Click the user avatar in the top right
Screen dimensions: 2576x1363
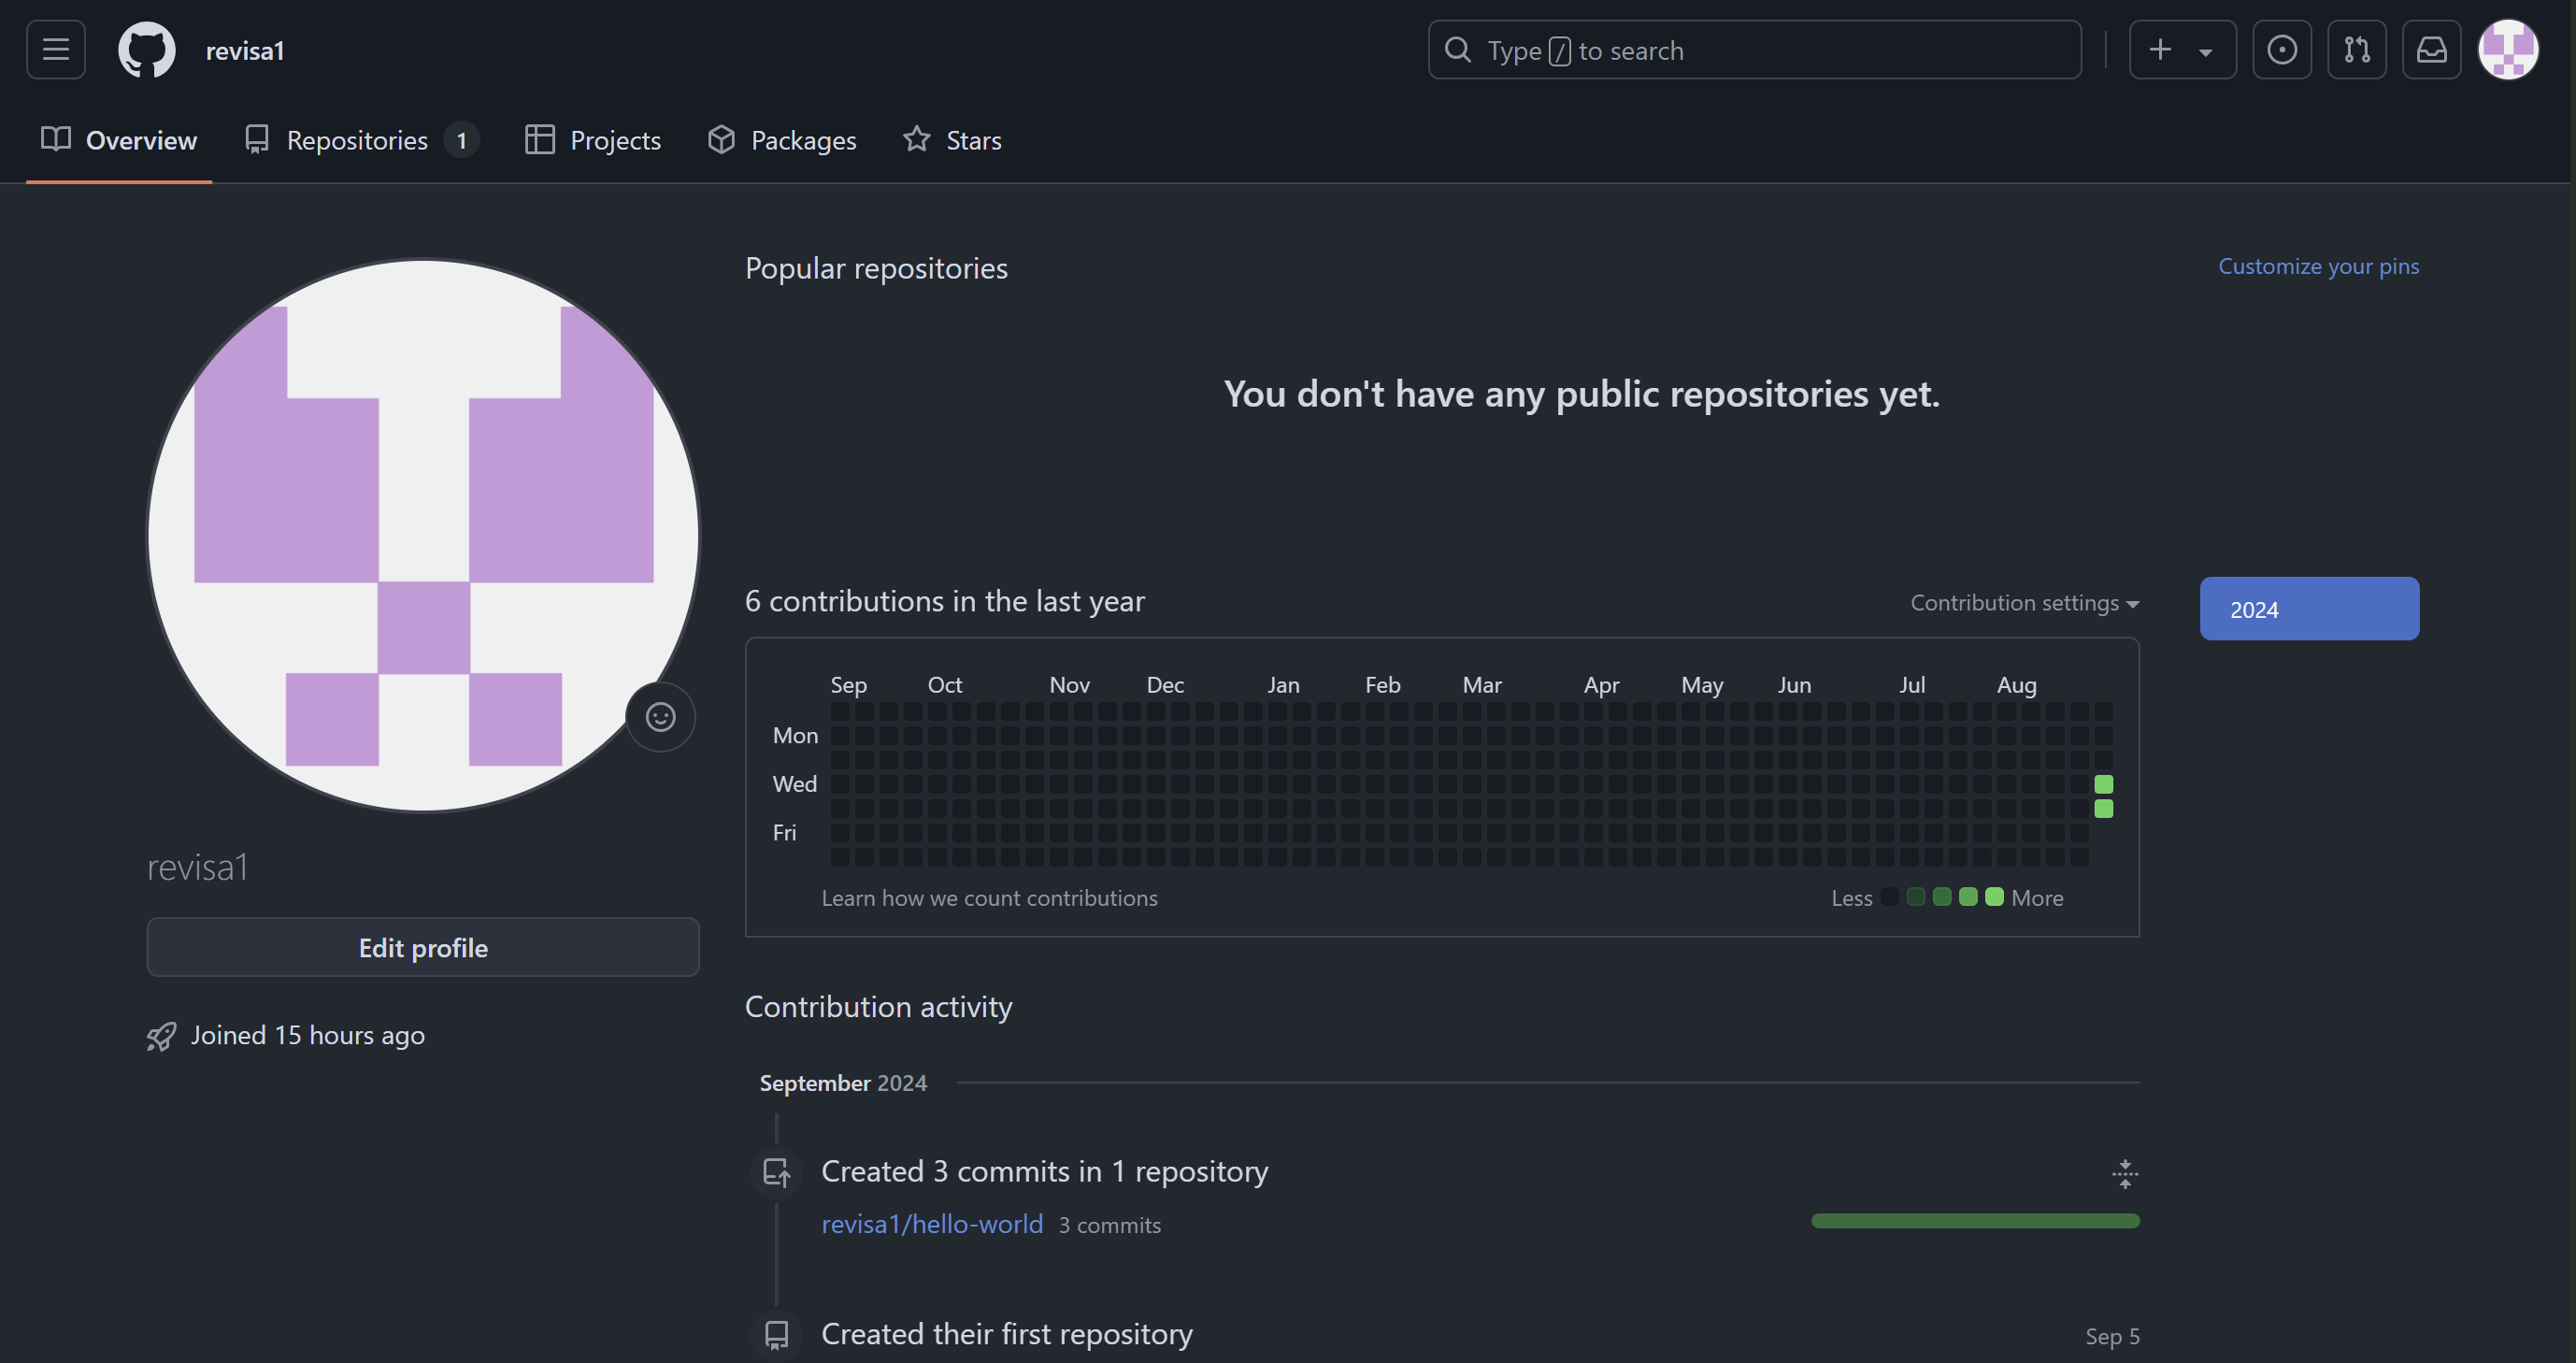[2508, 49]
